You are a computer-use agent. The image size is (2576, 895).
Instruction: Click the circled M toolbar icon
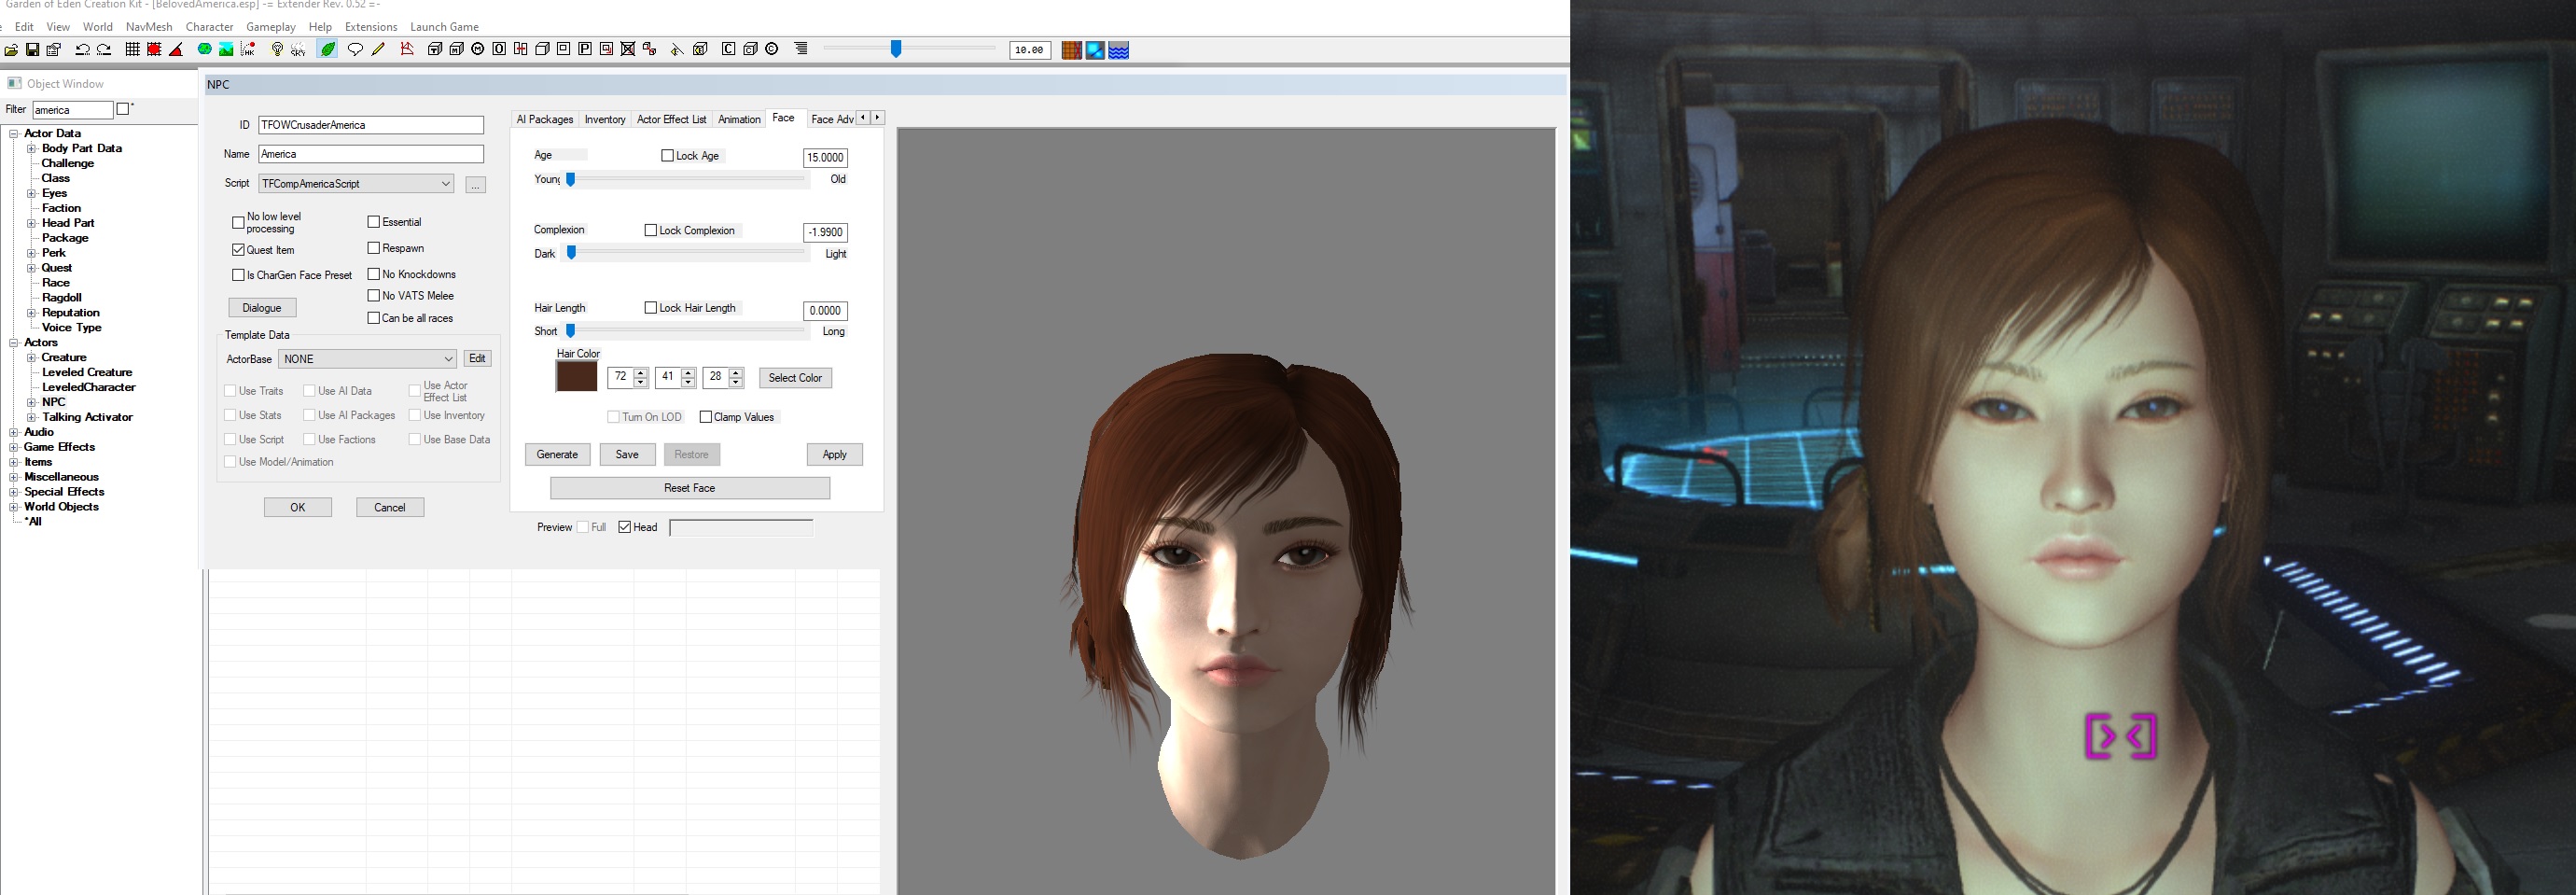(478, 50)
